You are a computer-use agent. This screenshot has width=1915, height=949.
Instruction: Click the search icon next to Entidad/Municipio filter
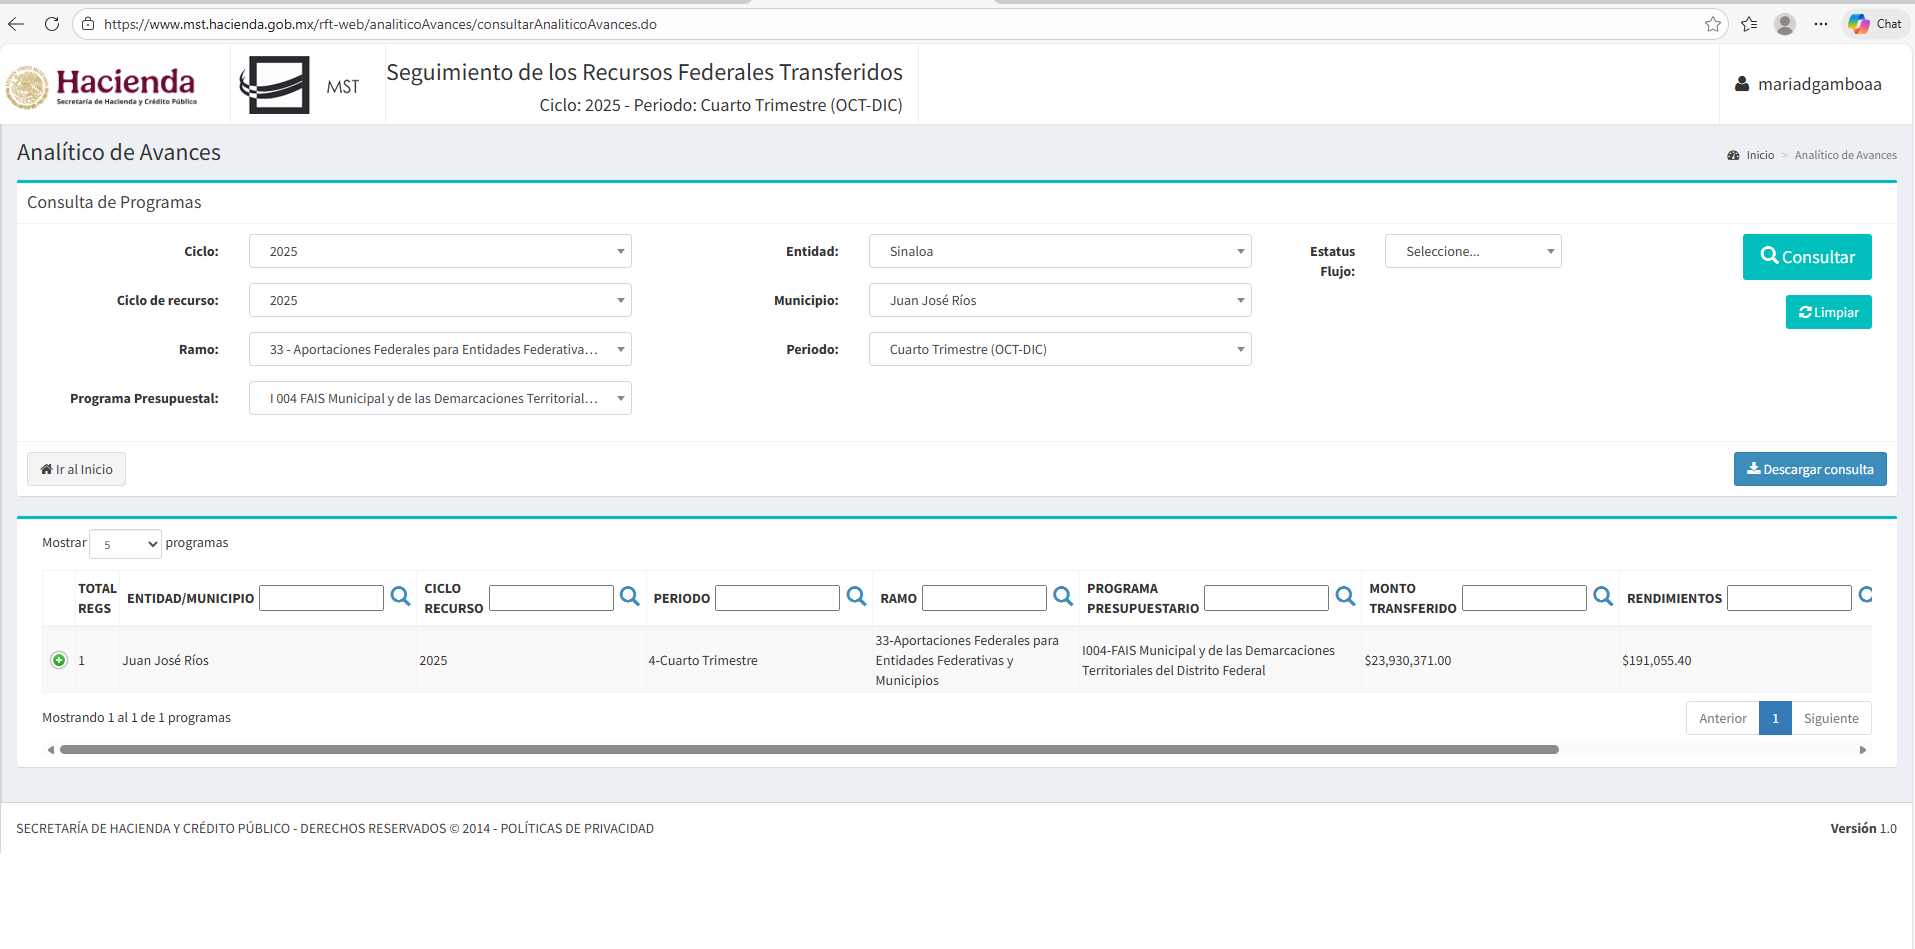[x=400, y=597]
